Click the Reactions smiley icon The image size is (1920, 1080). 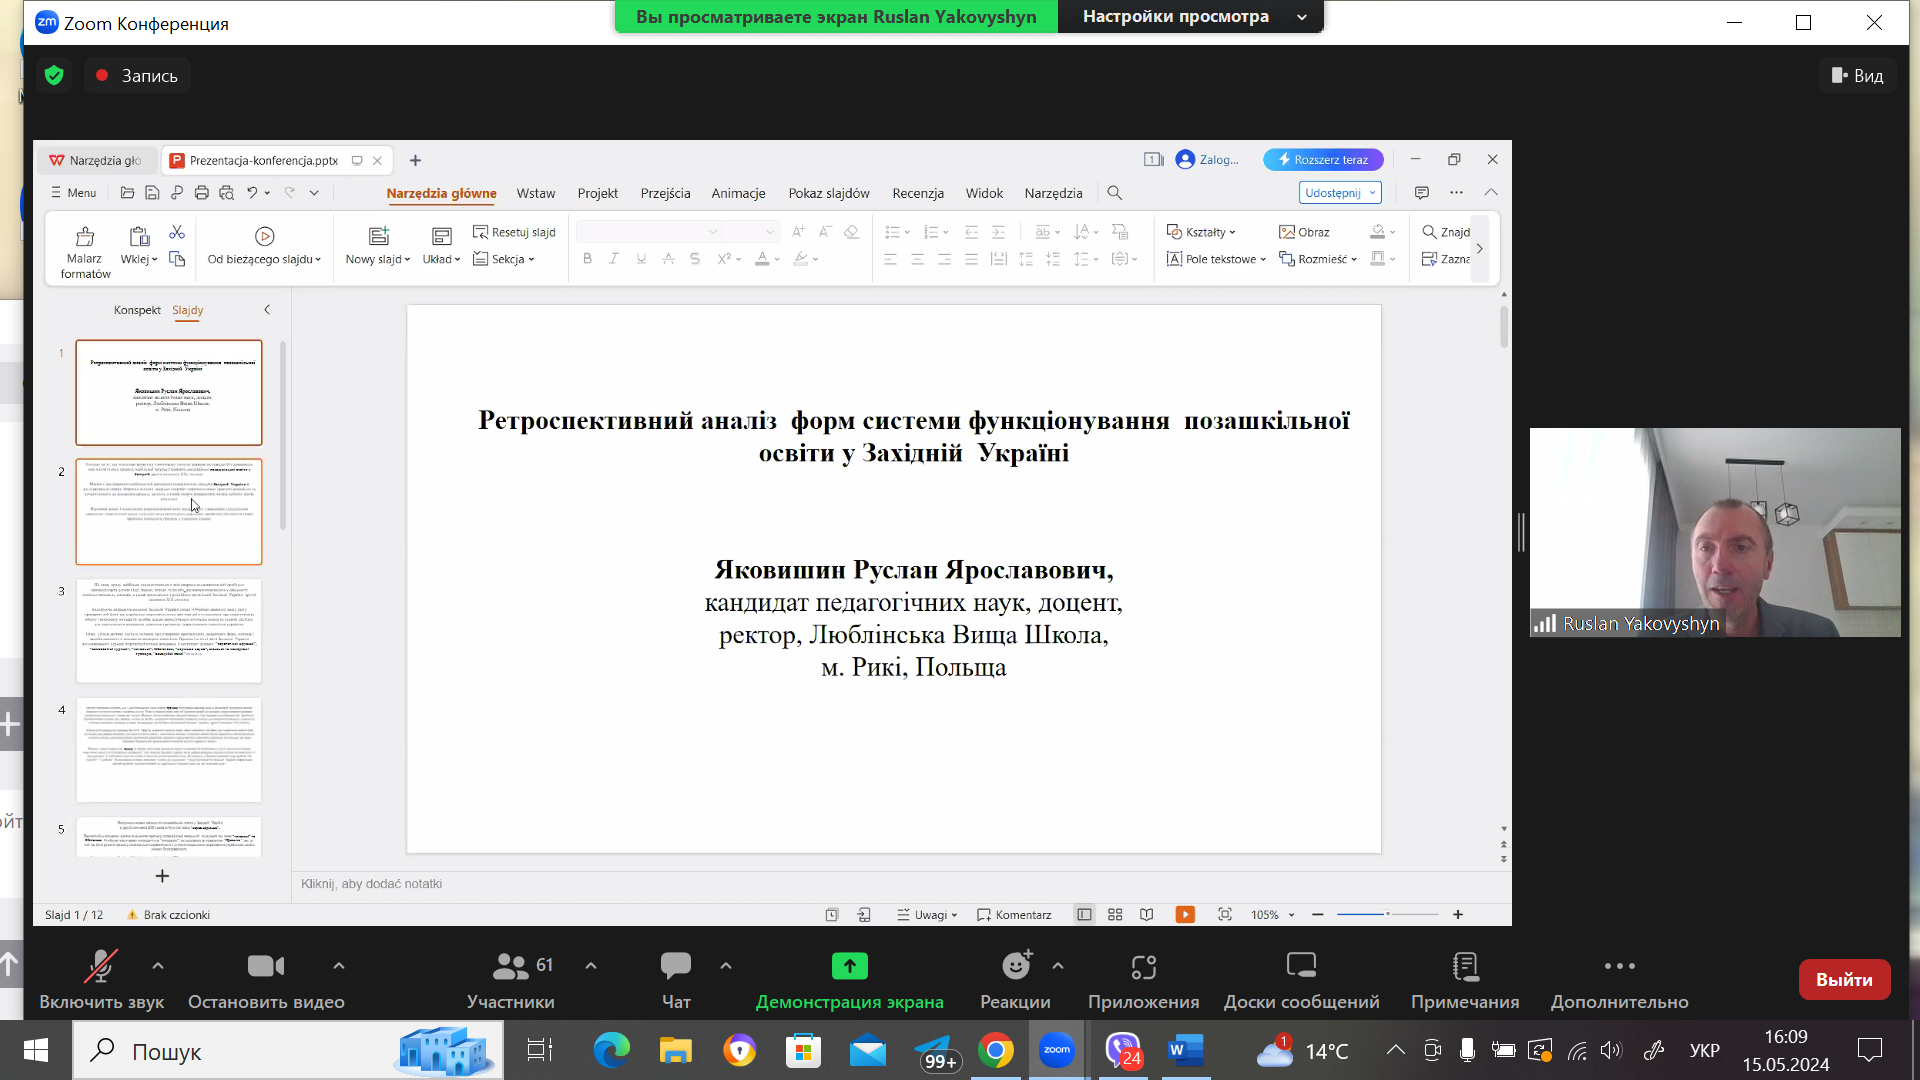pos(1016,966)
